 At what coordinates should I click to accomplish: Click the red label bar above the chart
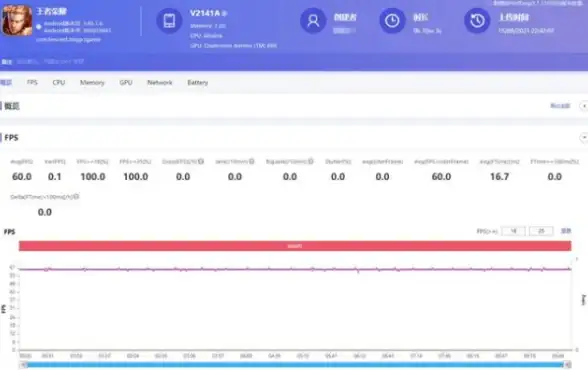(295, 246)
